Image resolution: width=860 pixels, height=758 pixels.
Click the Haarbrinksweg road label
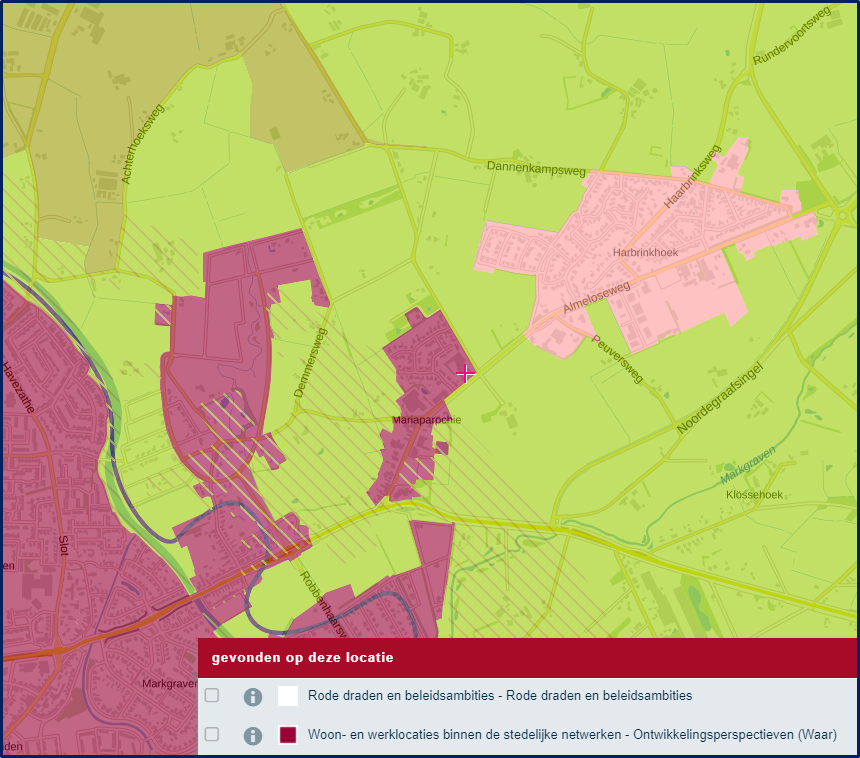click(x=692, y=177)
